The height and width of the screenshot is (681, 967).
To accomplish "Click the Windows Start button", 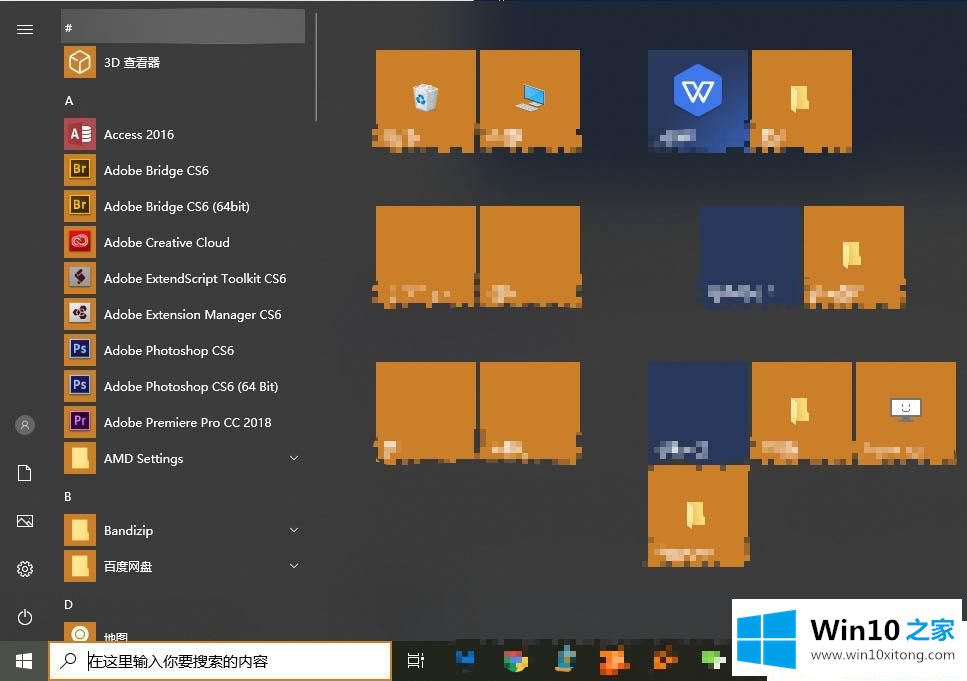I will click(24, 661).
